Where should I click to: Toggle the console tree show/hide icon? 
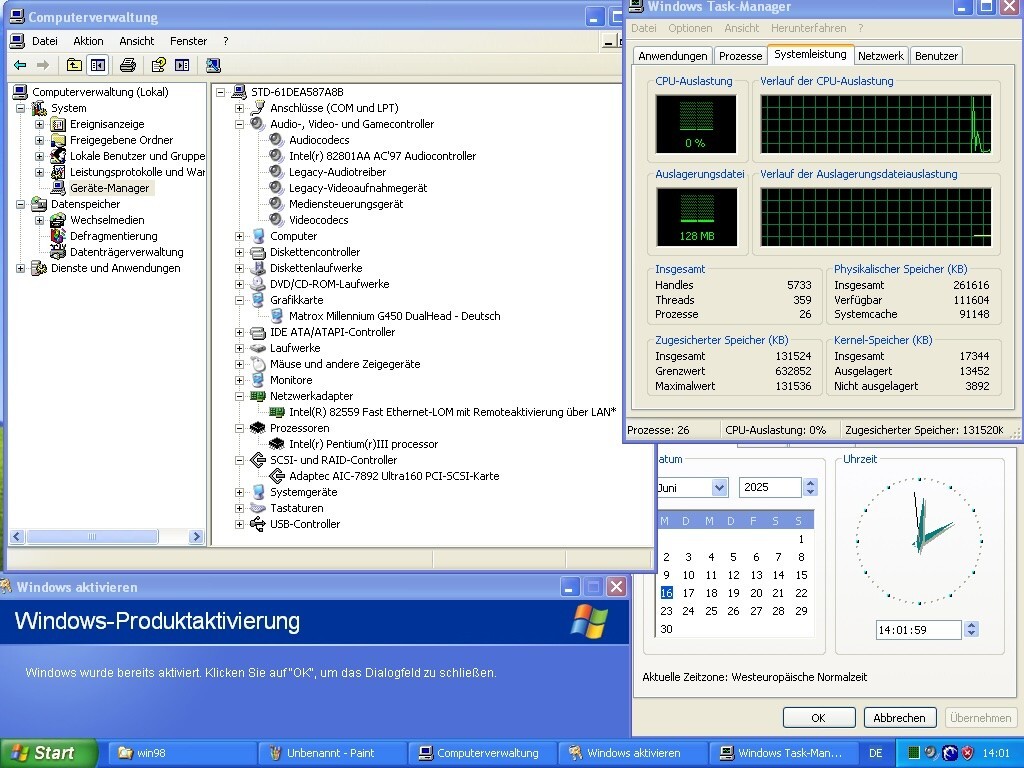coord(98,65)
